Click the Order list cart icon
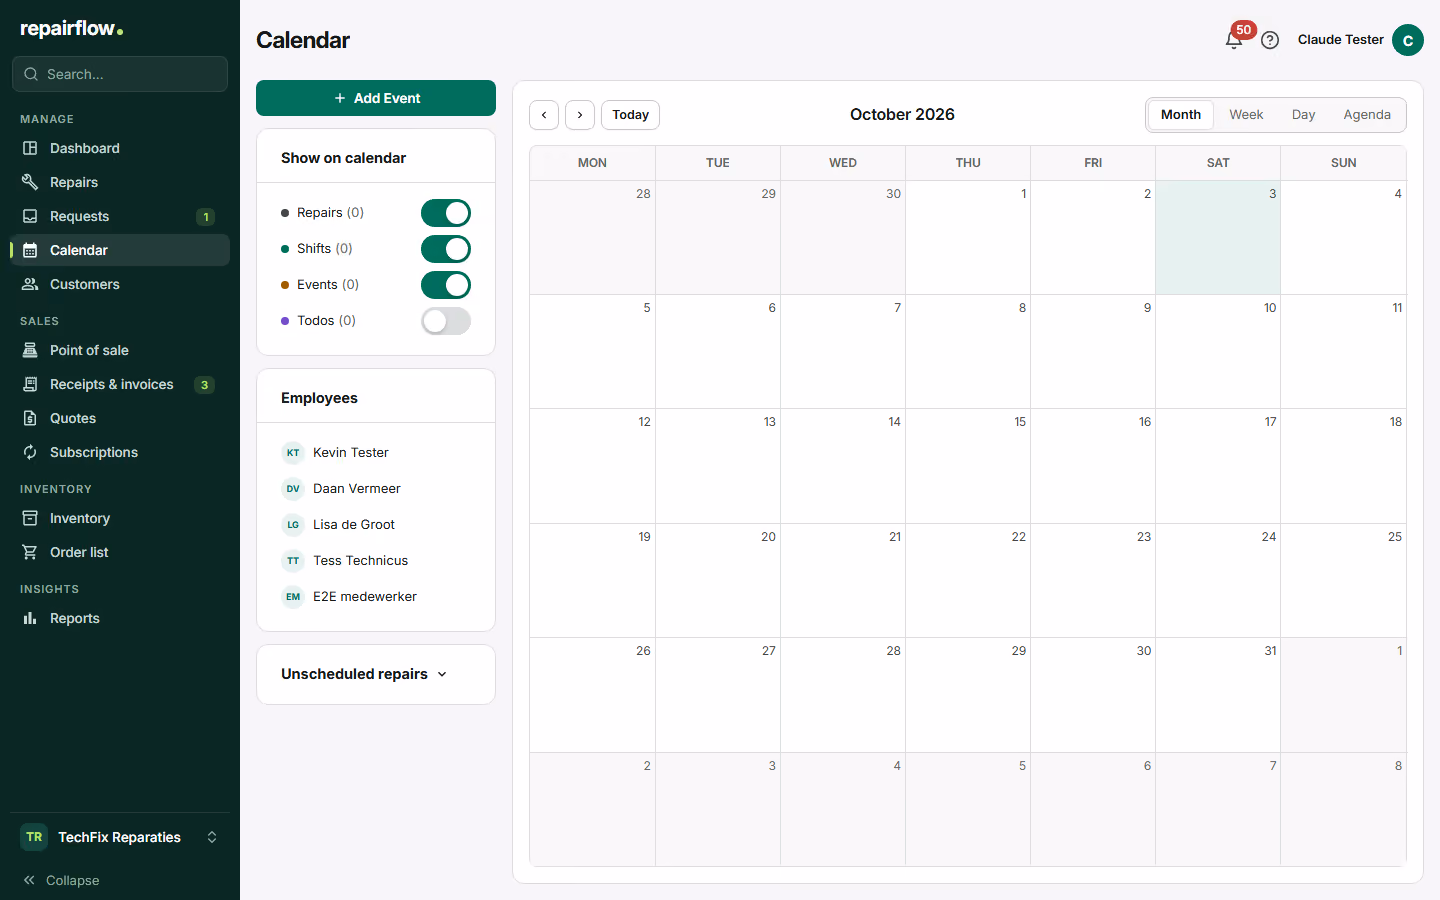This screenshot has width=1440, height=900. pyautogui.click(x=30, y=552)
